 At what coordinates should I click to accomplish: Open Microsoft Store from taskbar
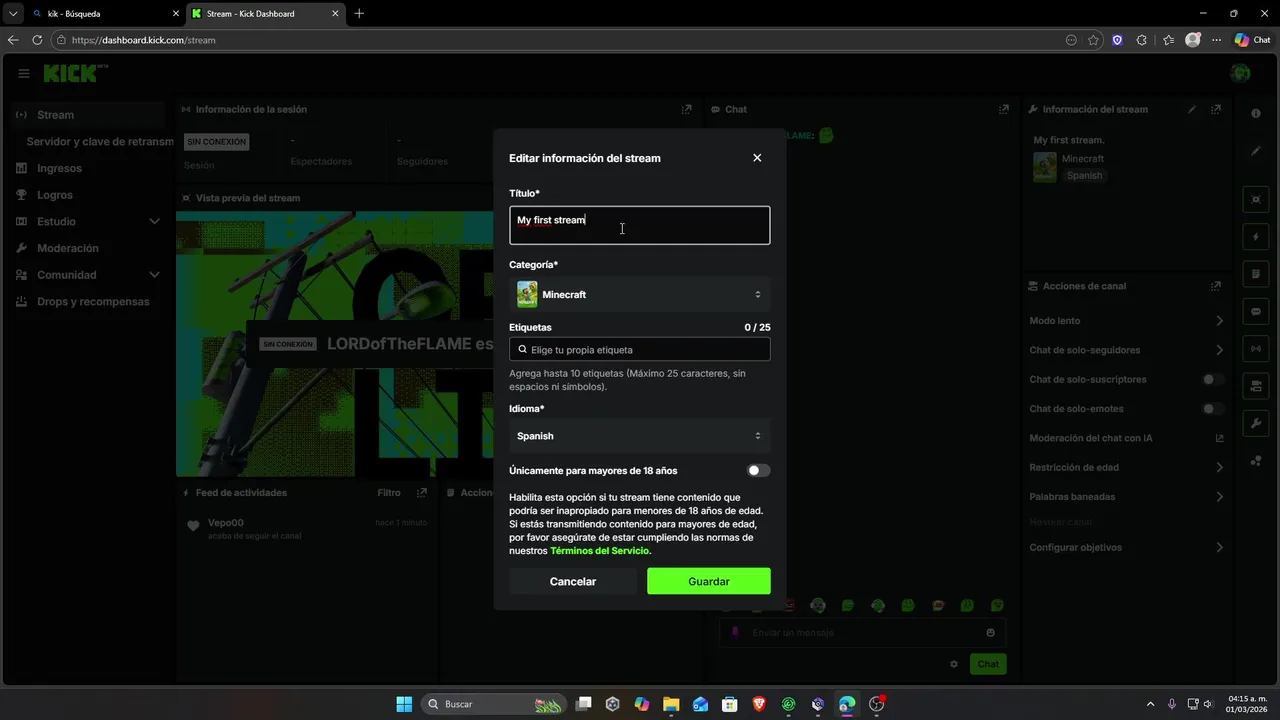[x=730, y=704]
